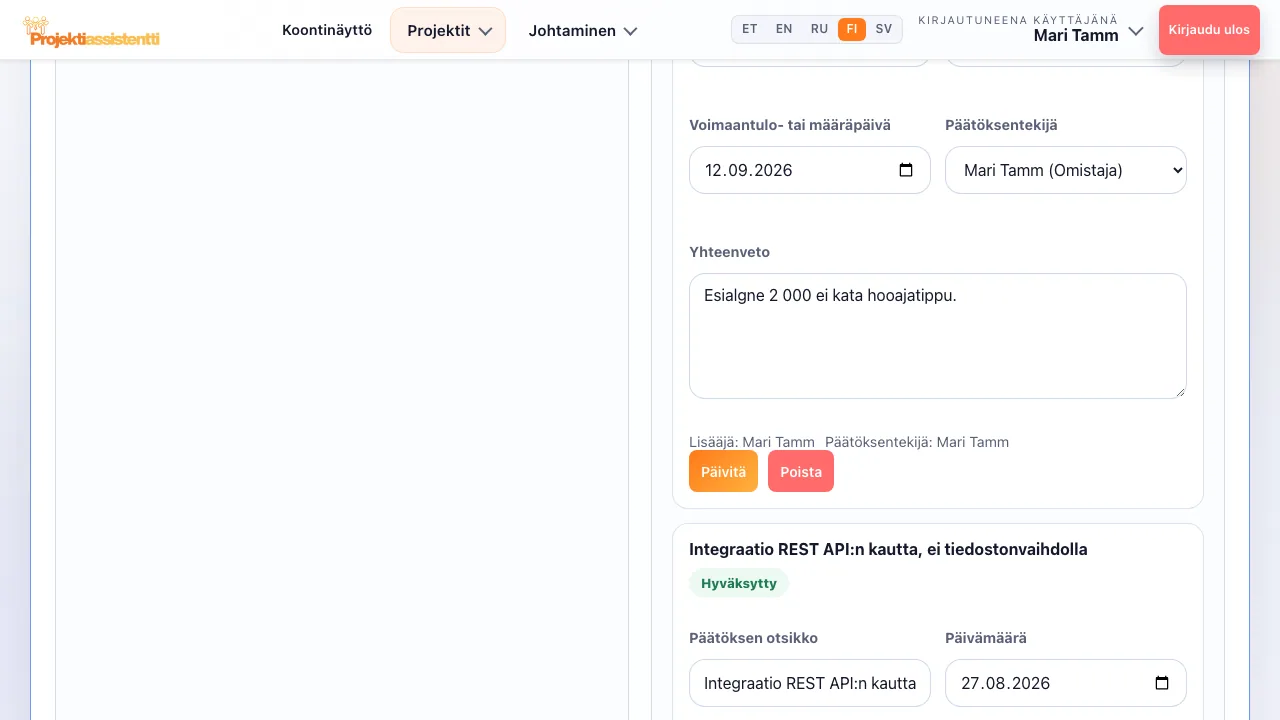Click the chevron next to Projektit
Screen dimensions: 1280x720
pos(486,31)
